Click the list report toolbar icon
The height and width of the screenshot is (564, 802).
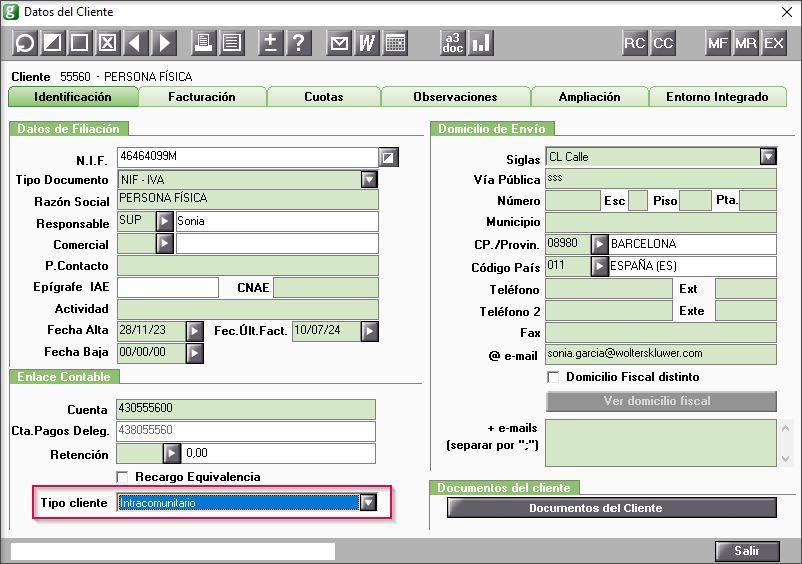click(232, 42)
